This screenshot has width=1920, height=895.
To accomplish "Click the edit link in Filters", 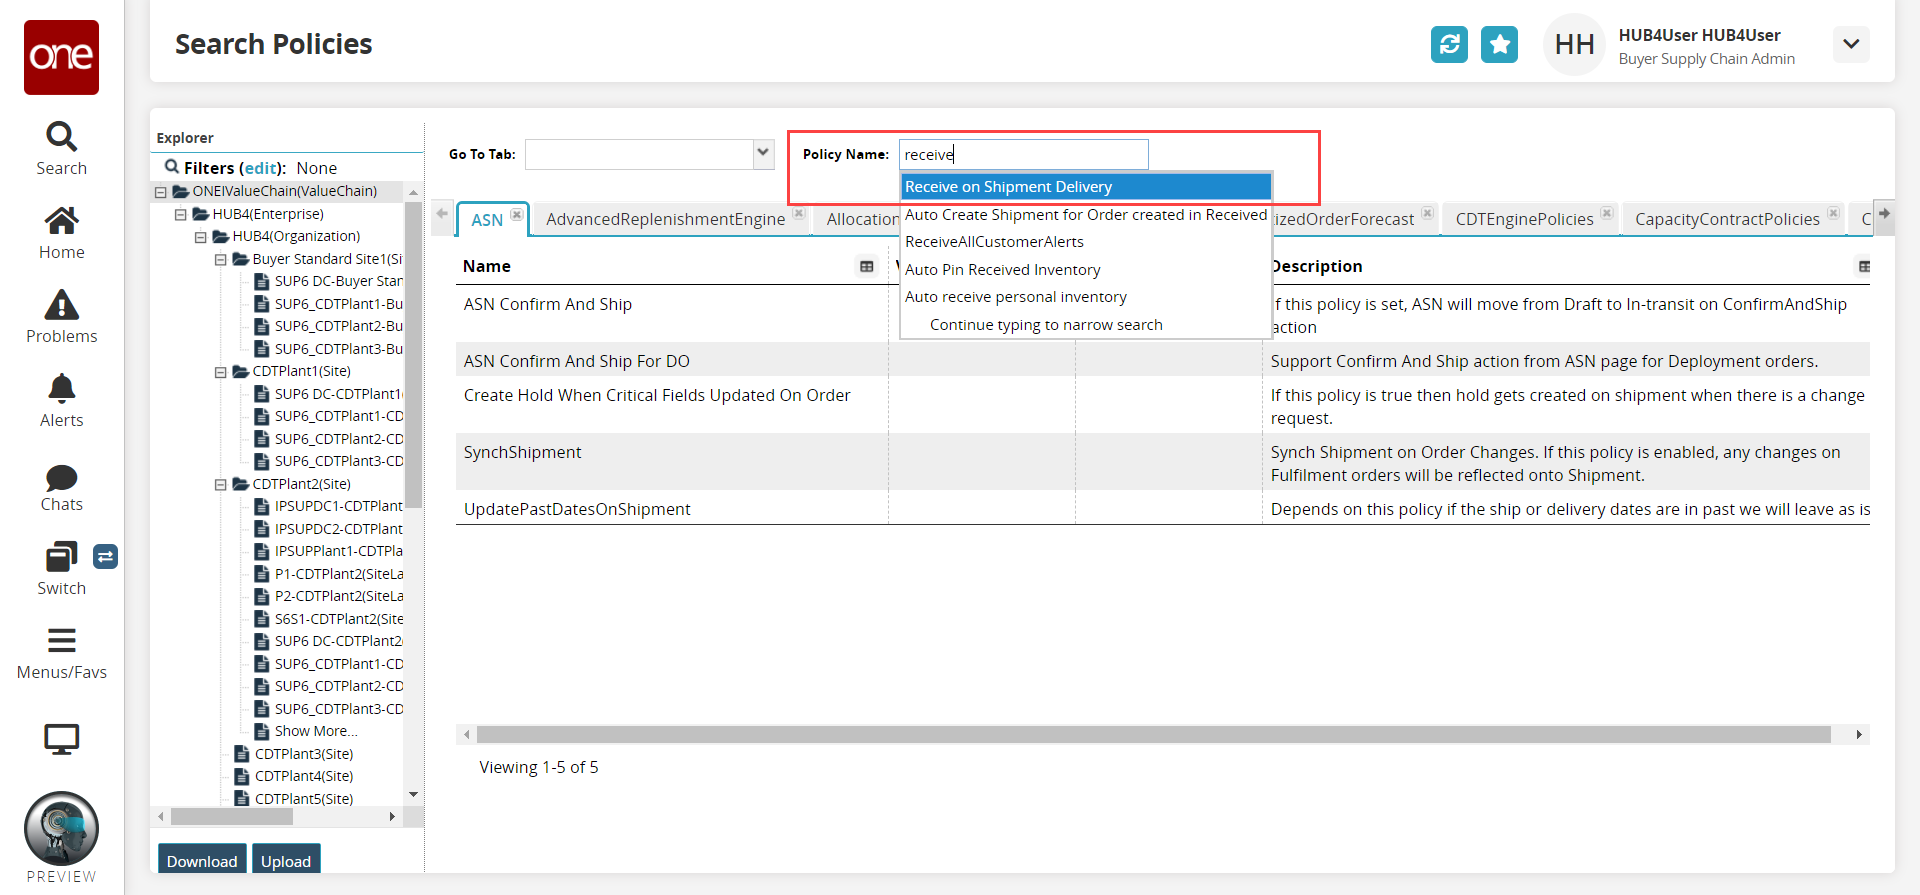I will click(260, 168).
